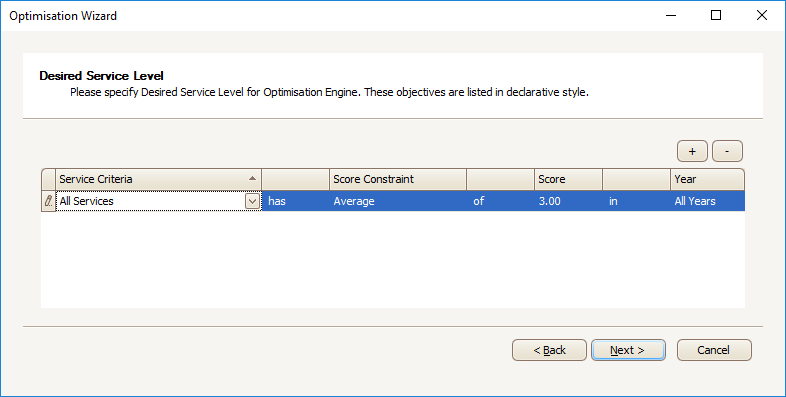Screen dimensions: 786x397
Task: Remove the selected service level row
Action: click(x=727, y=151)
